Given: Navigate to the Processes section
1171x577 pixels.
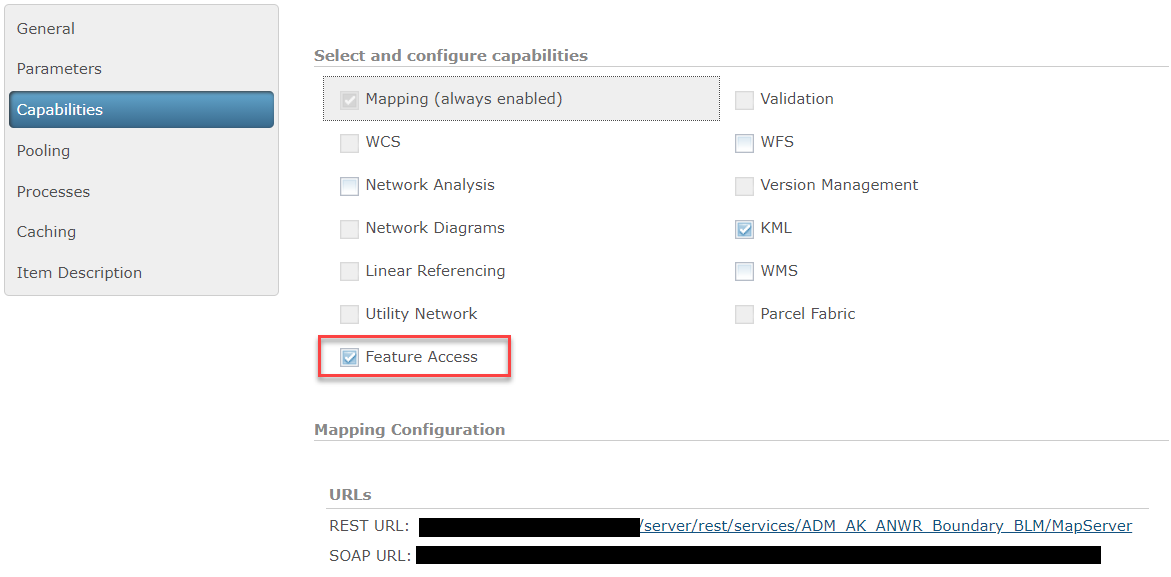Looking at the screenshot, I should tap(52, 191).
